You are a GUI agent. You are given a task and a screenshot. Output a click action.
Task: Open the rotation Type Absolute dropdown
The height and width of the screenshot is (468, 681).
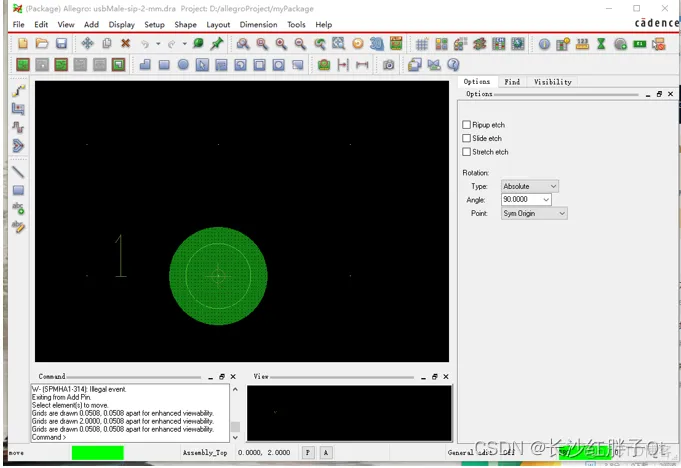(529, 186)
